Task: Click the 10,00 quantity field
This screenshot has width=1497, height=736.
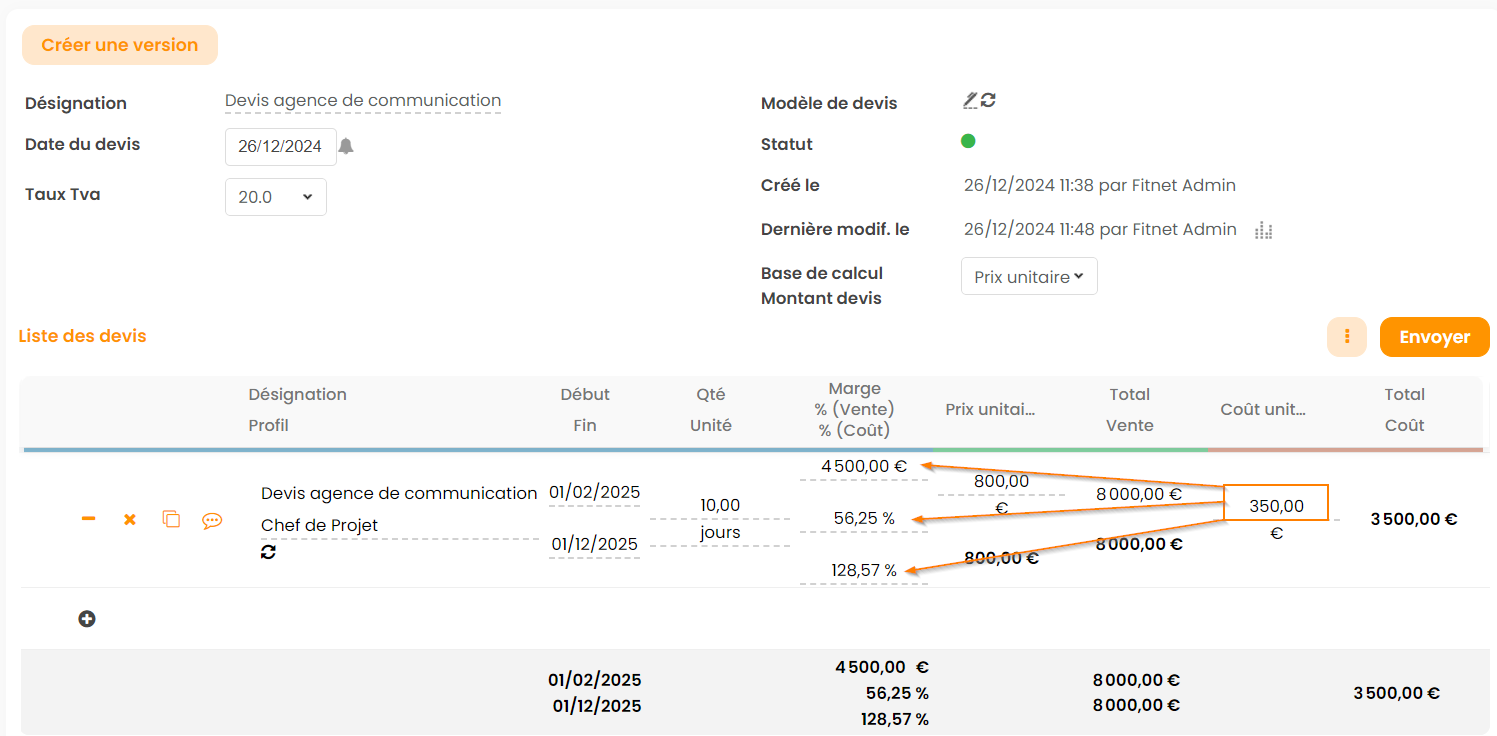Action: pyautogui.click(x=720, y=505)
